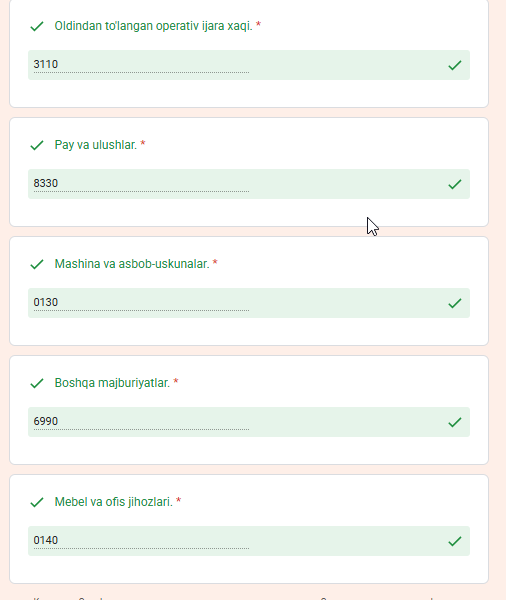Click the Boshqa majburiyatlar question title
Screen dimensions: 506x600
coord(112,383)
